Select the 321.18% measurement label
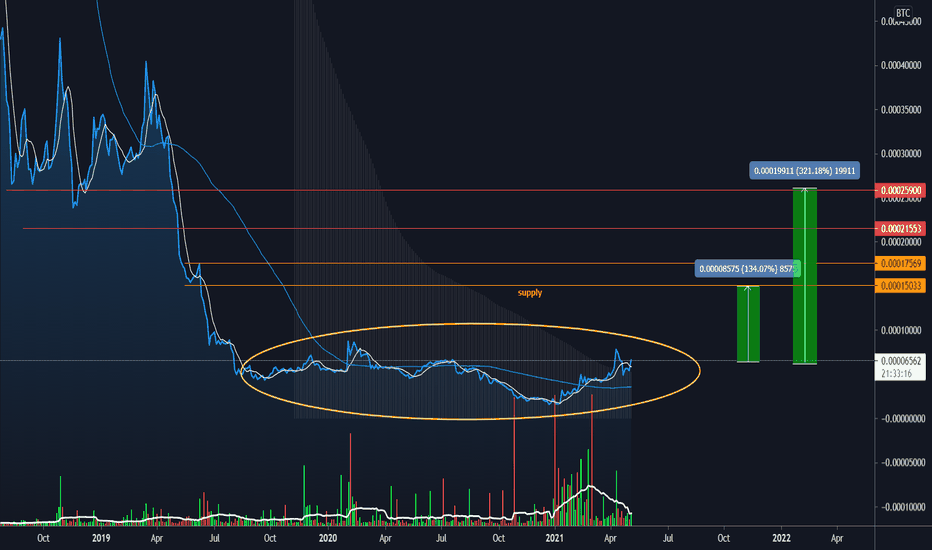Screen dimensions: 932x550 804,171
